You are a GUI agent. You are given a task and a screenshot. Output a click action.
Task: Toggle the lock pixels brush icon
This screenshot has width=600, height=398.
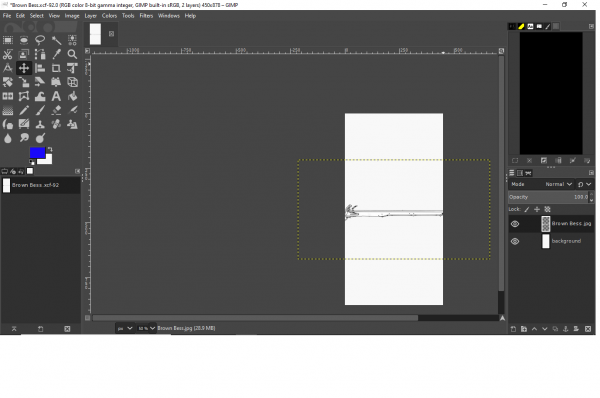coord(527,209)
